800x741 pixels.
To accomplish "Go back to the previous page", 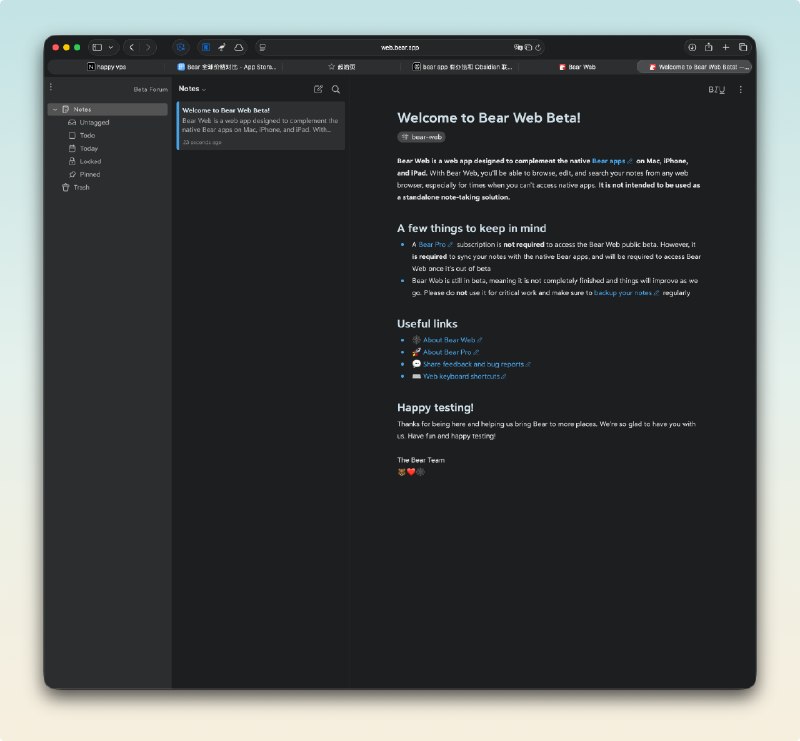I will (x=132, y=47).
